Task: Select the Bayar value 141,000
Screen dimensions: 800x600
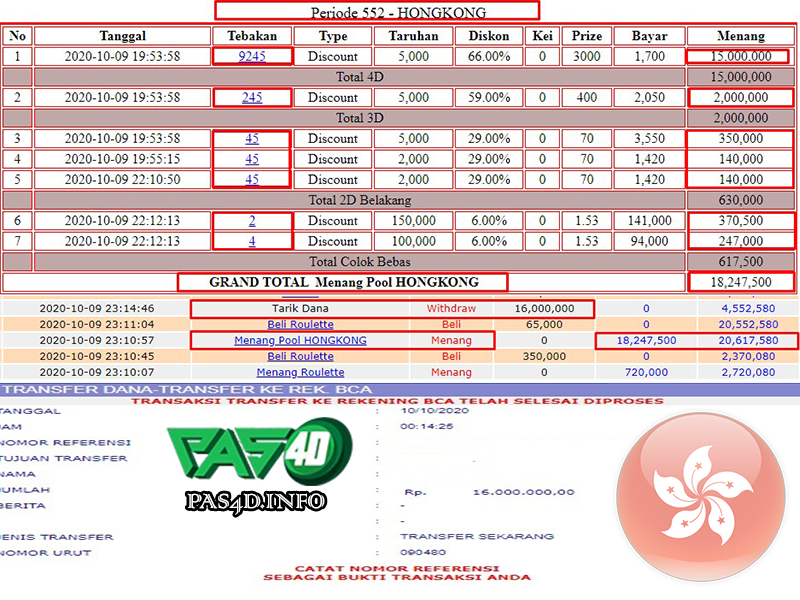Action: point(649,220)
